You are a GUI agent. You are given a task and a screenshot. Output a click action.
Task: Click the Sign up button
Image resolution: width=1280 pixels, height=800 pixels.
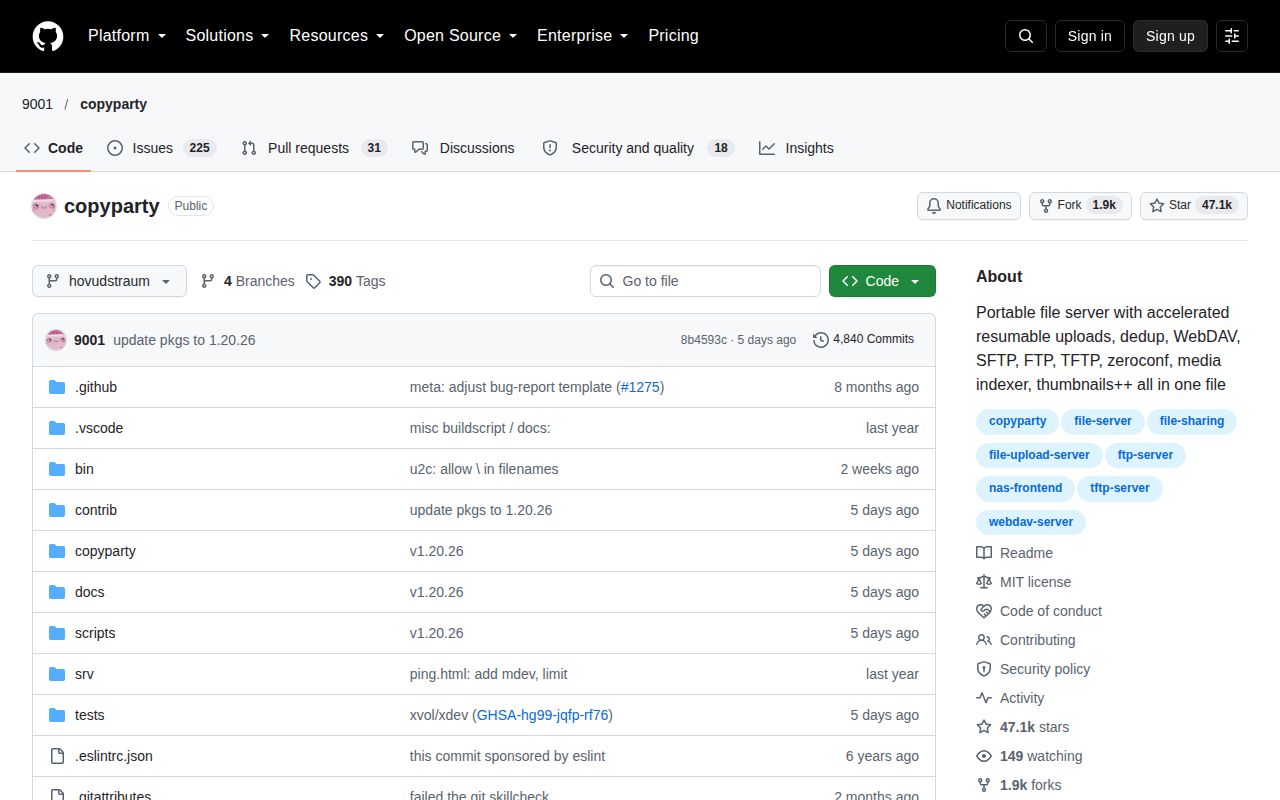[1170, 36]
